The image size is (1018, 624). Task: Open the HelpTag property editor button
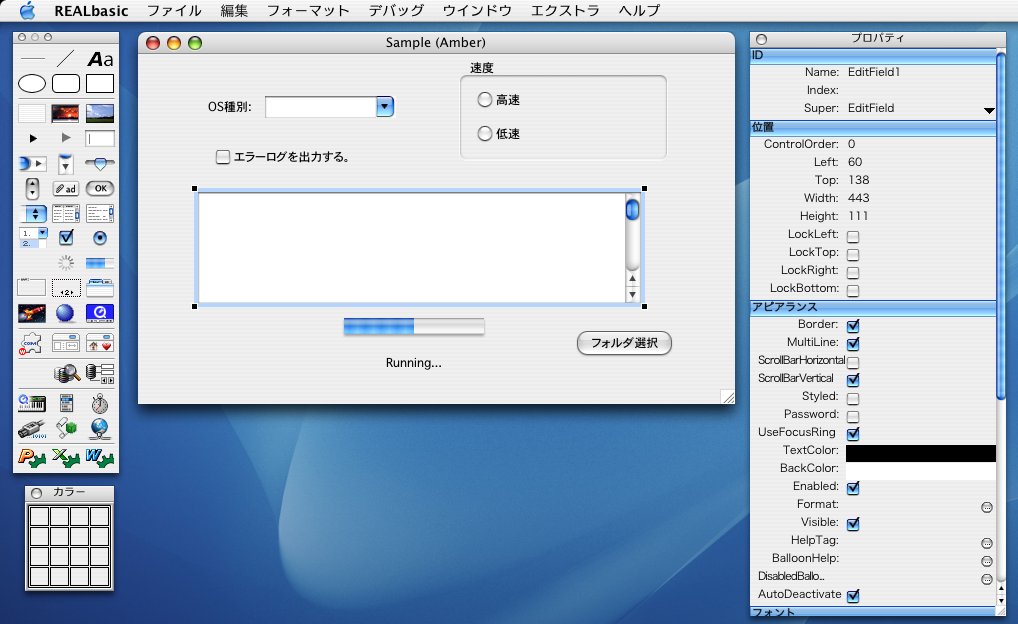point(987,543)
